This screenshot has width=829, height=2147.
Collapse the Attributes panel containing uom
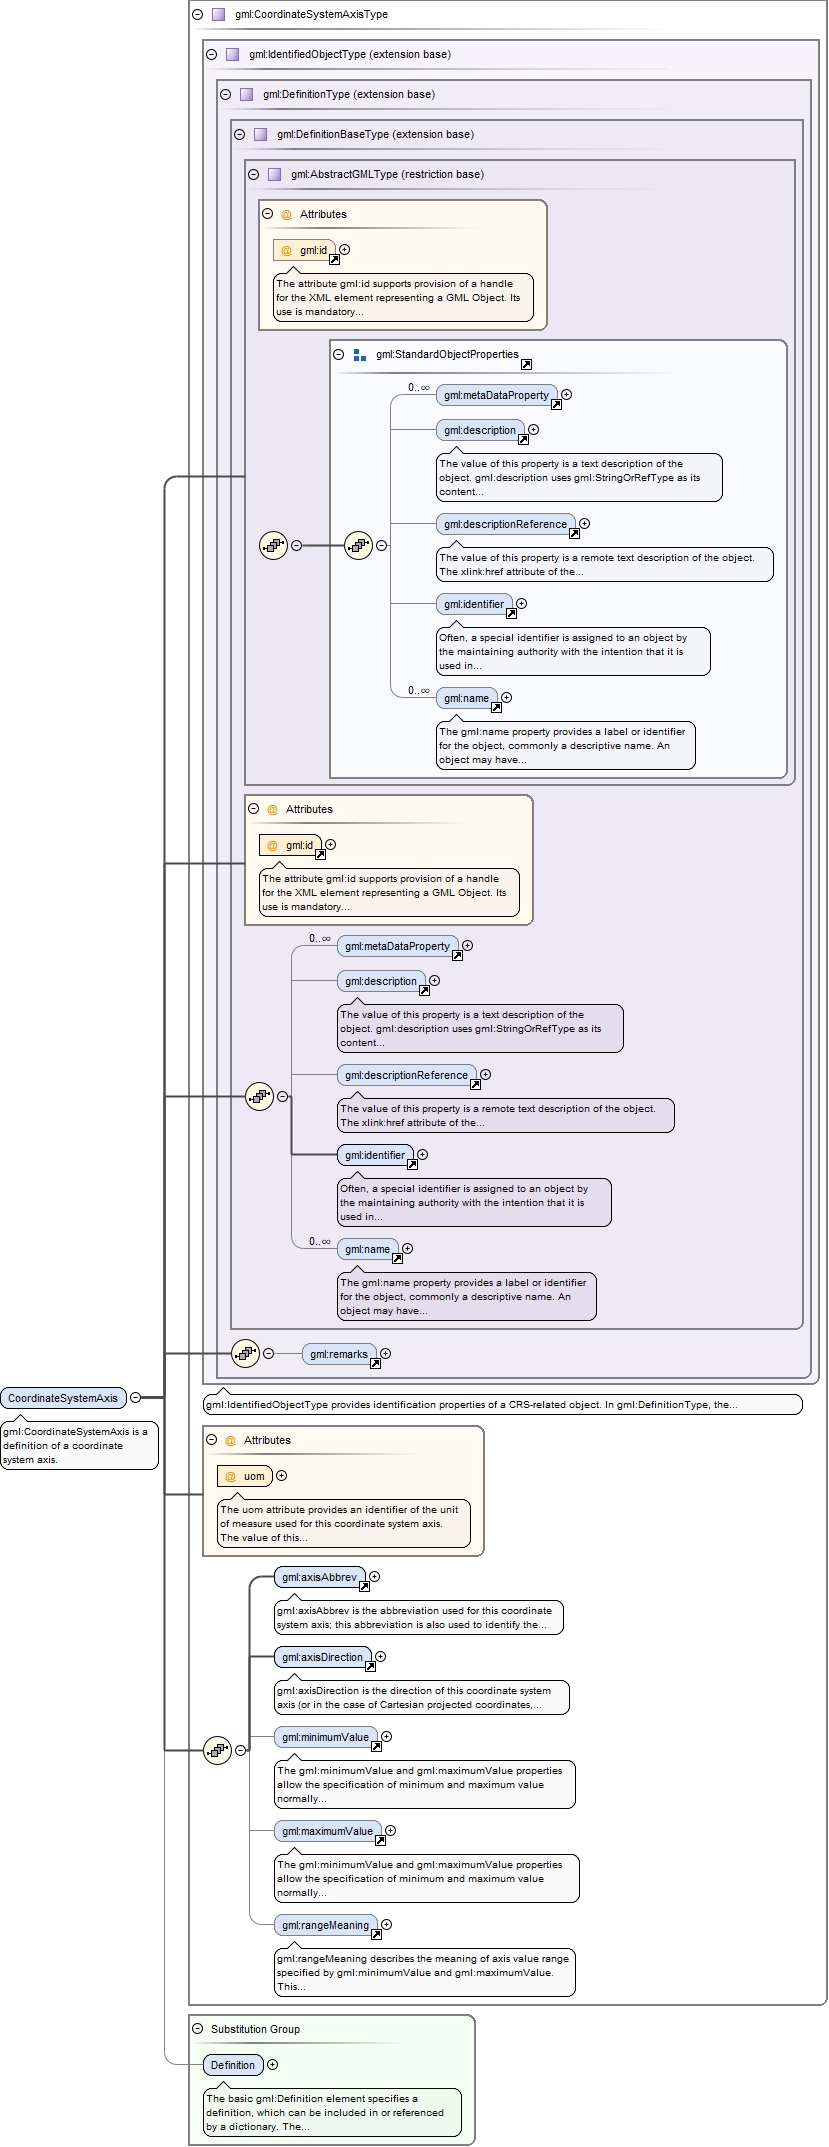(211, 1441)
